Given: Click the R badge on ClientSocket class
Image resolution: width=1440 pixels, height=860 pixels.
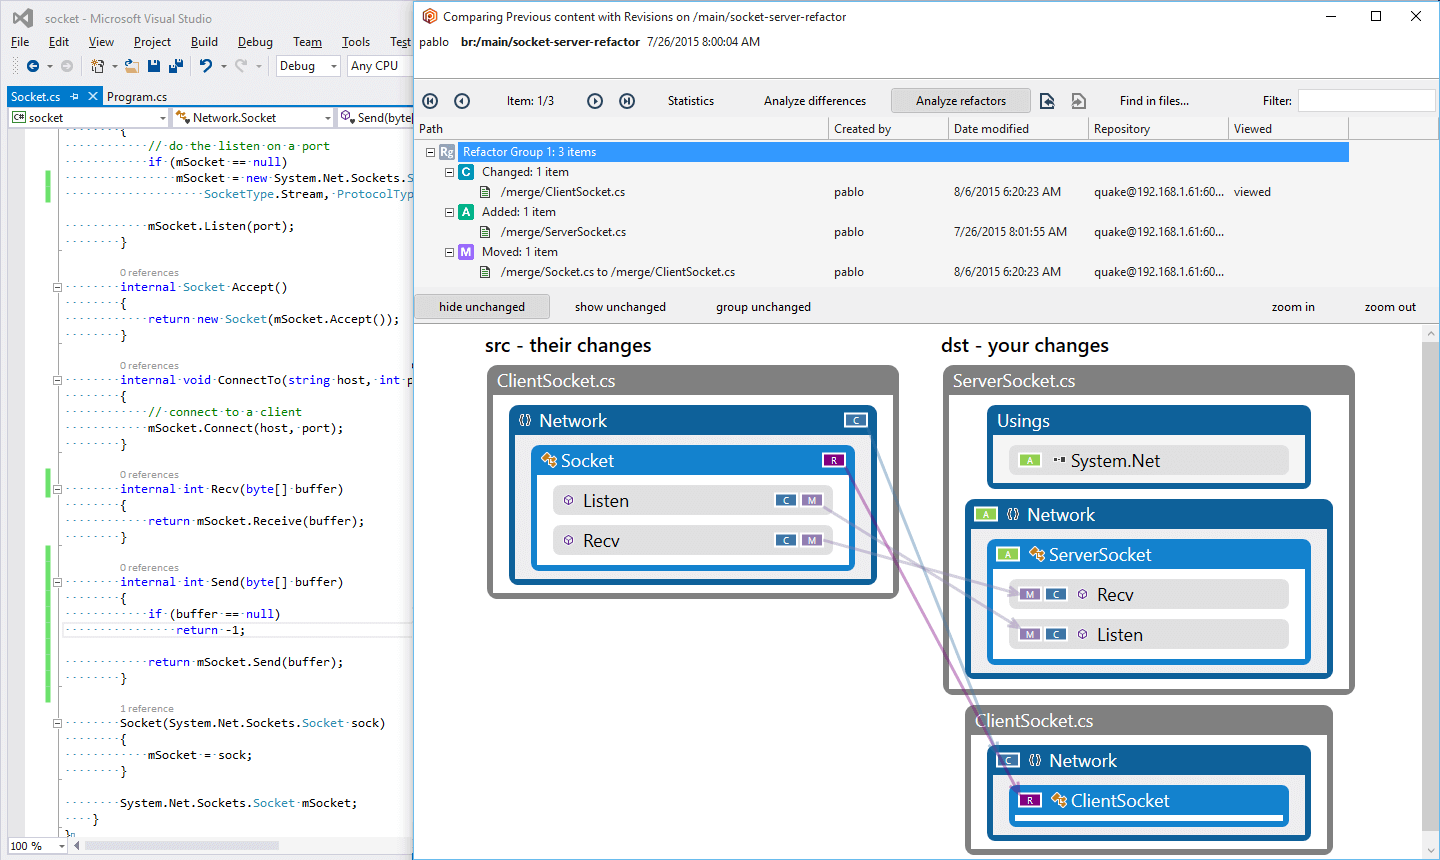Looking at the screenshot, I should click(1029, 800).
